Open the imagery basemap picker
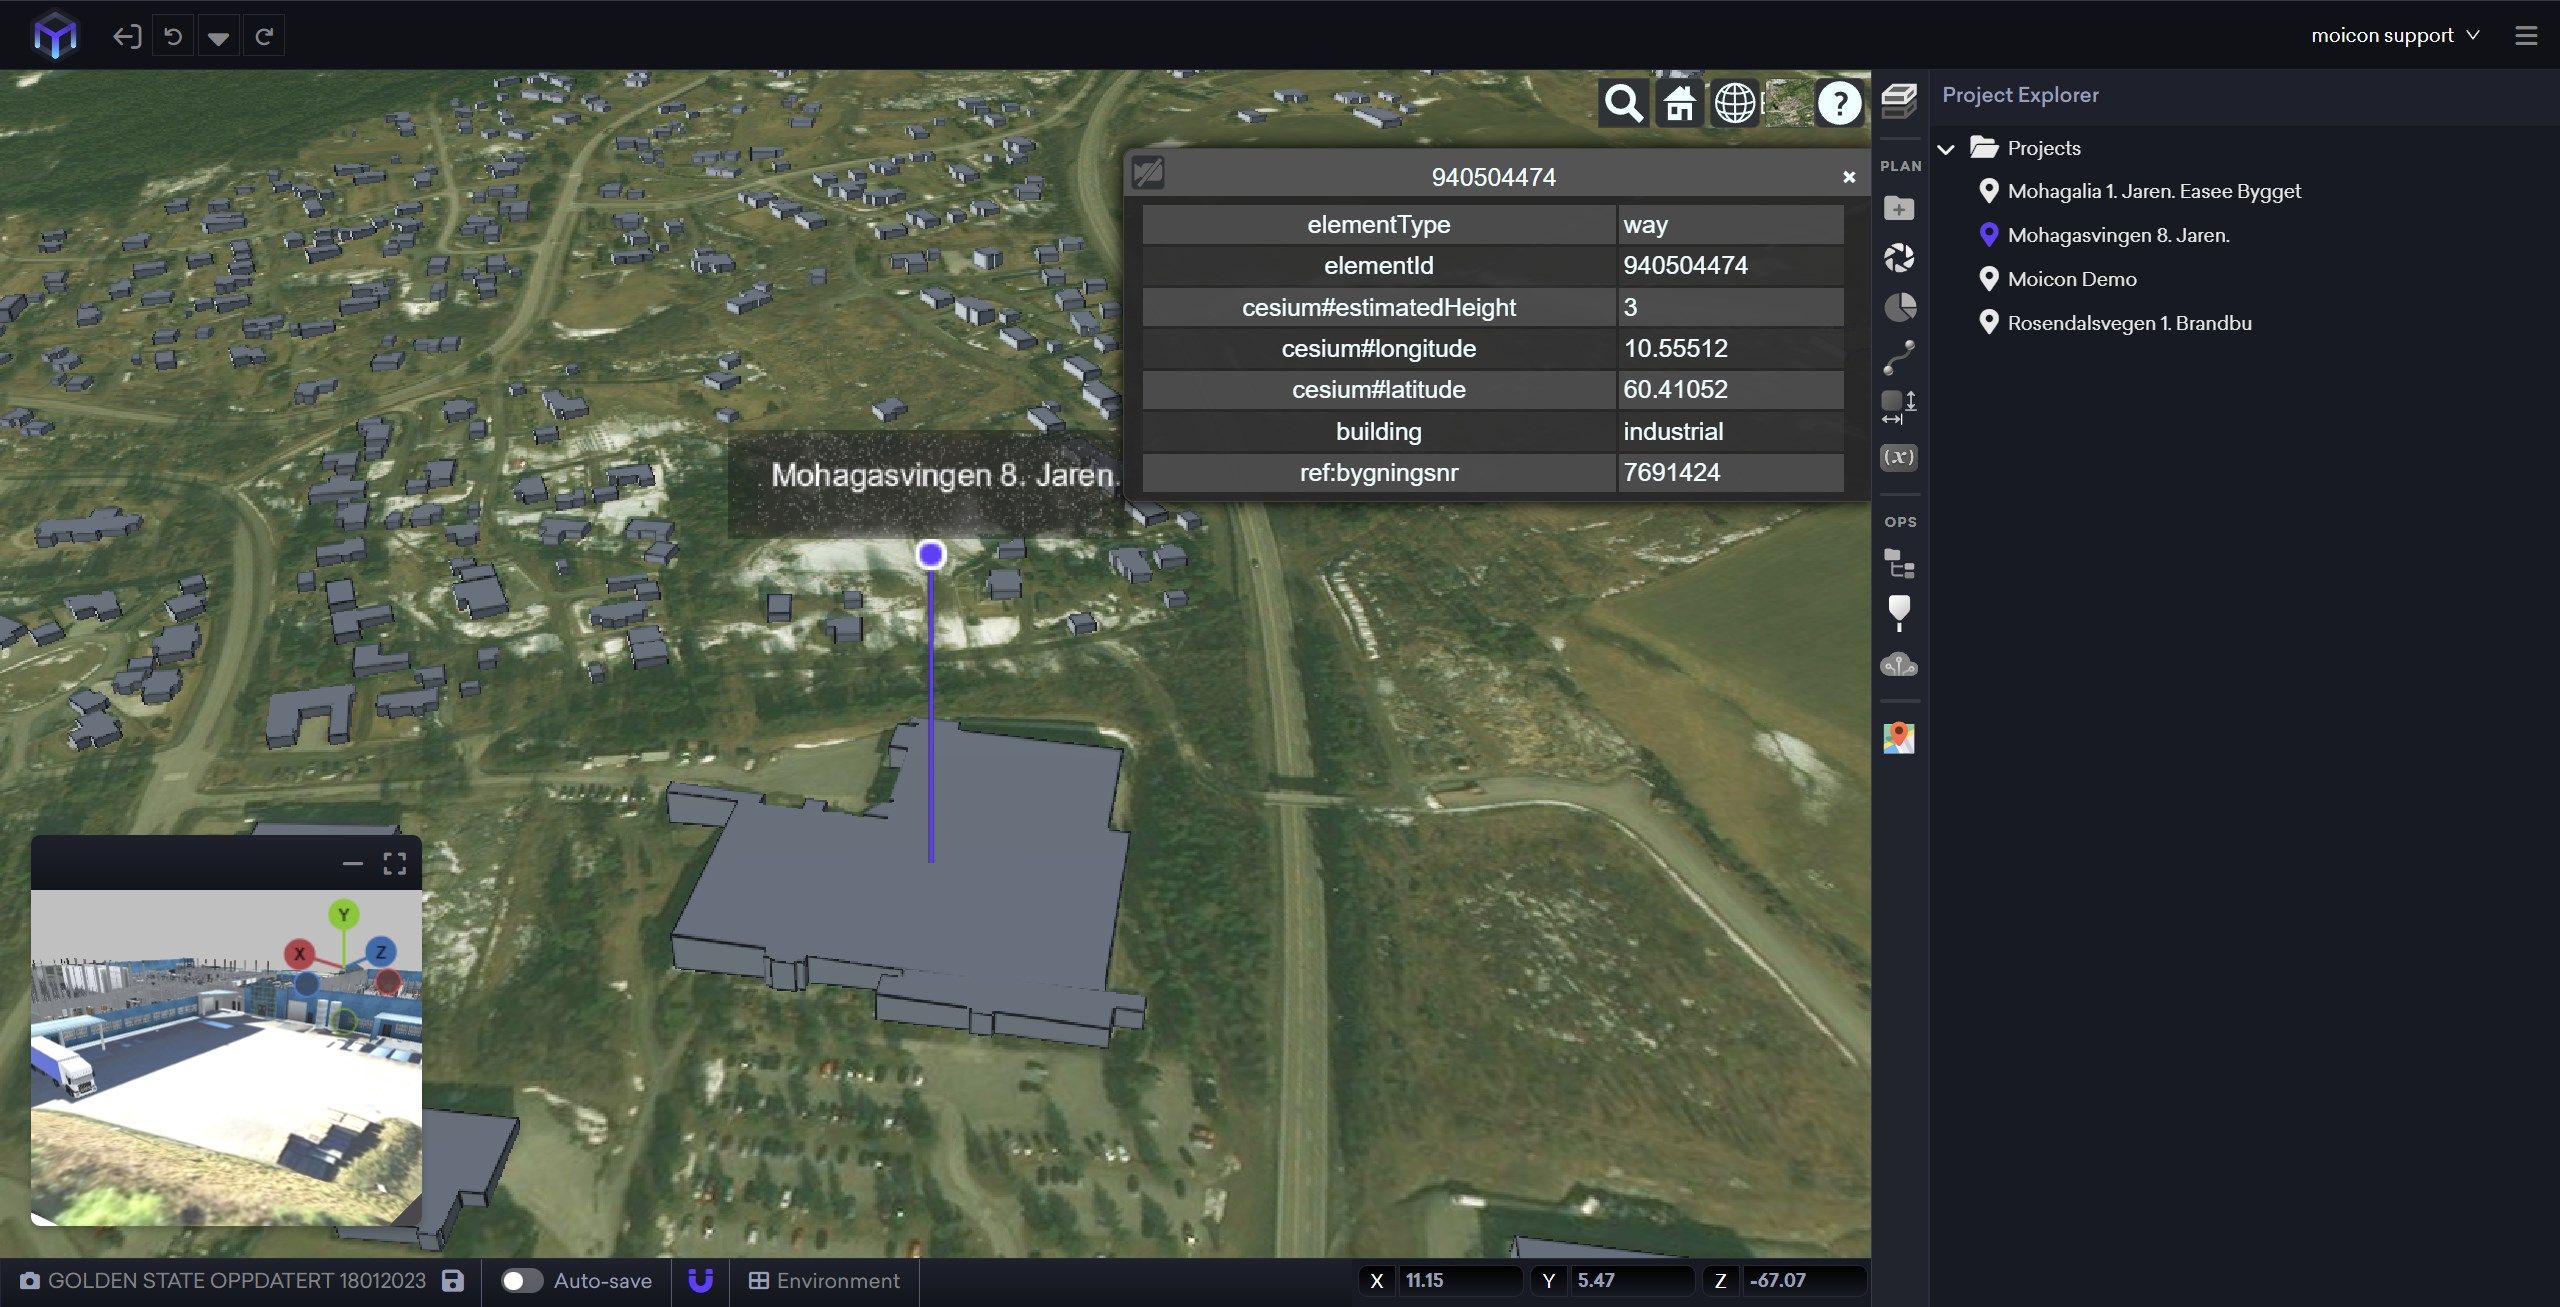The width and height of the screenshot is (2560, 1307). (1788, 103)
